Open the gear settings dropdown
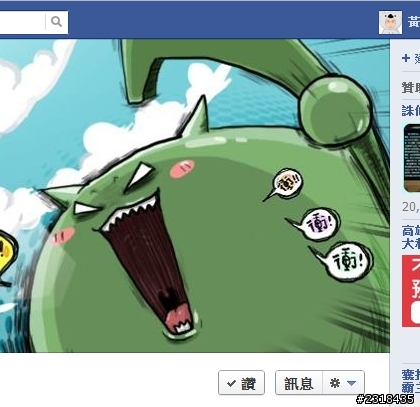This screenshot has width=420, height=407. pyautogui.click(x=343, y=383)
